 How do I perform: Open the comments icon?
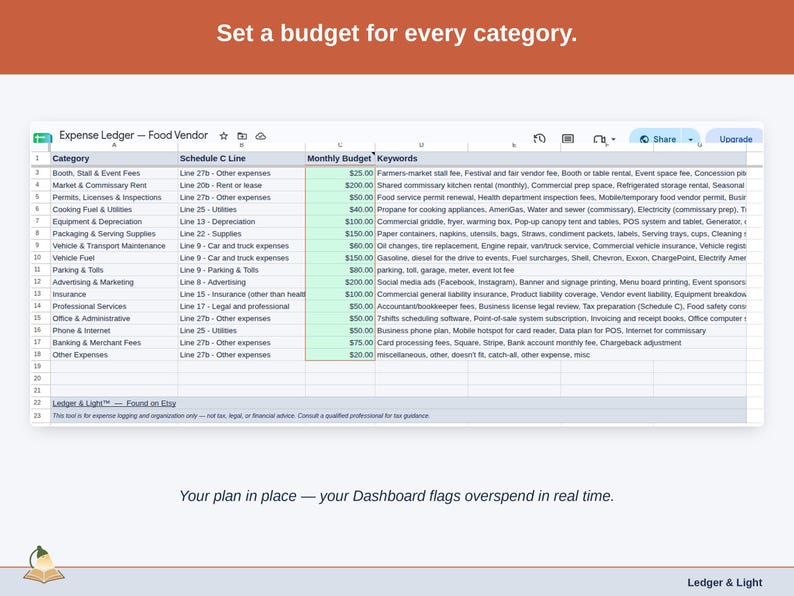(x=568, y=138)
